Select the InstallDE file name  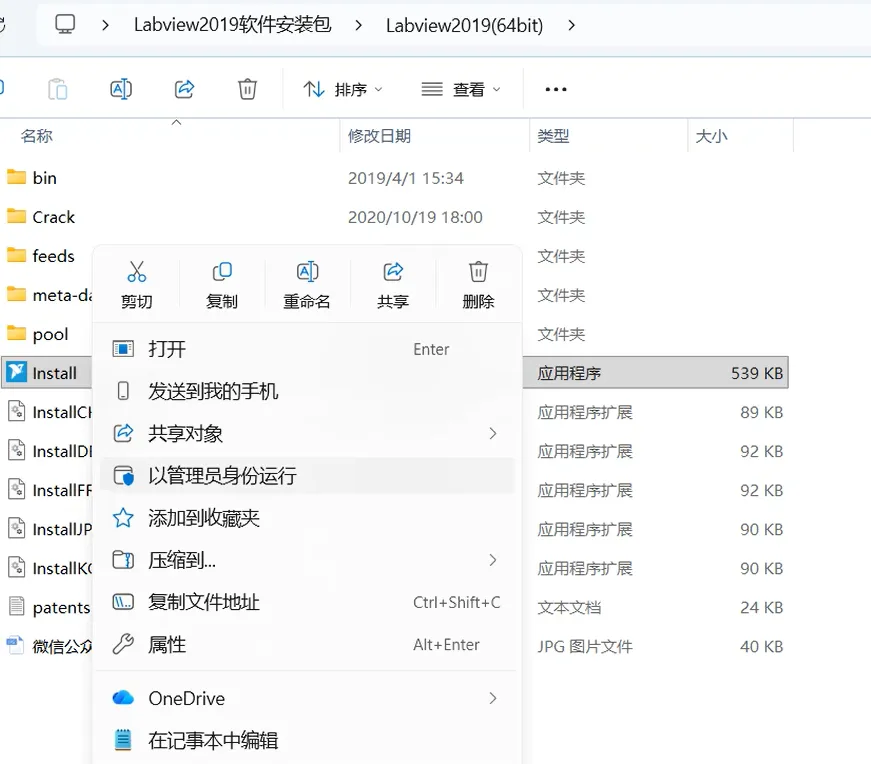[62, 452]
